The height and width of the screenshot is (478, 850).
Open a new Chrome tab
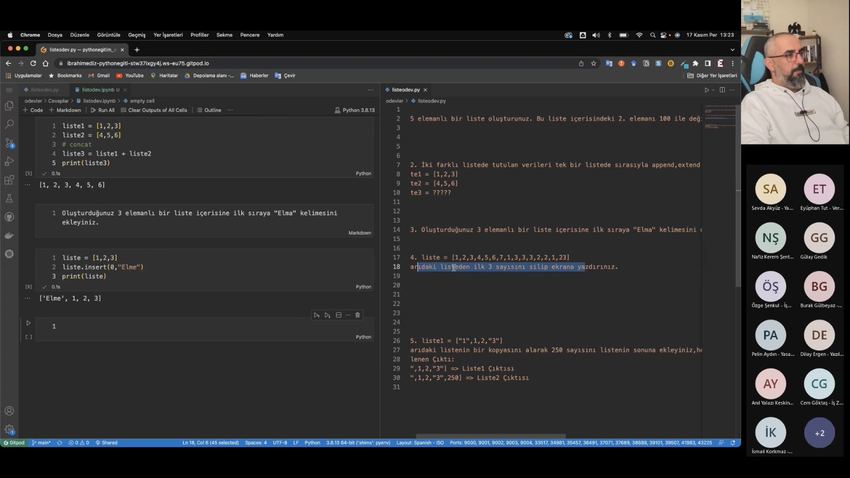pos(137,50)
